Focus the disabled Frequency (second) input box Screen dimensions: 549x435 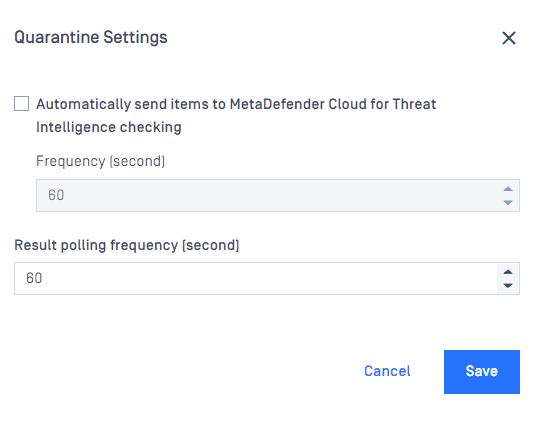point(278,195)
